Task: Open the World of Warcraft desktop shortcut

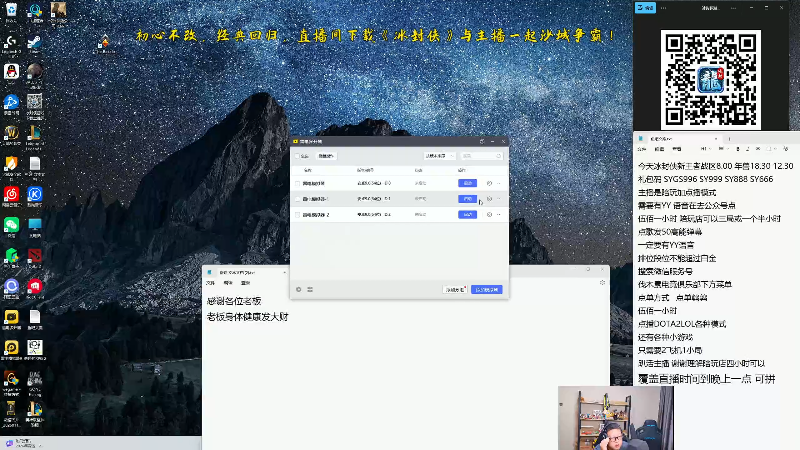Action: click(x=11, y=133)
